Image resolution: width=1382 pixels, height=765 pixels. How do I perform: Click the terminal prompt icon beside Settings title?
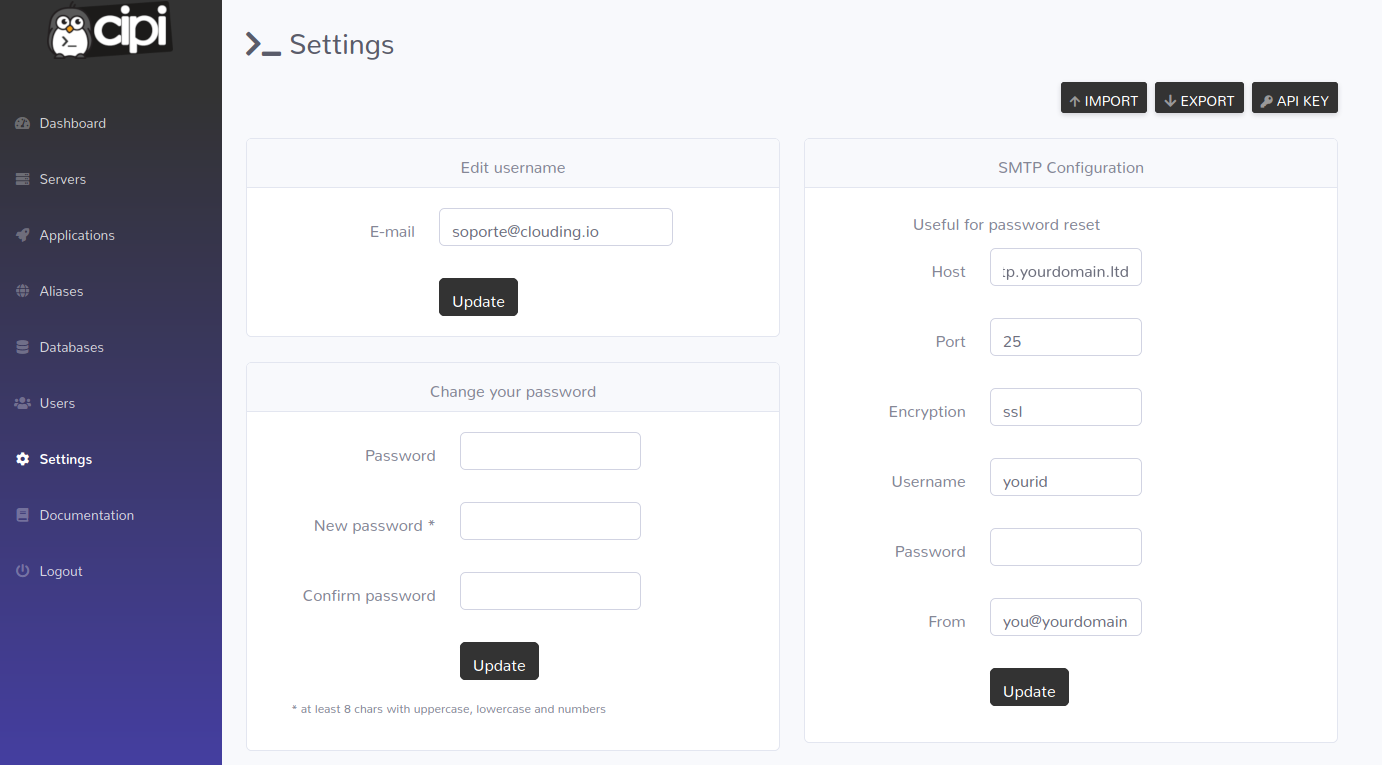pos(263,45)
